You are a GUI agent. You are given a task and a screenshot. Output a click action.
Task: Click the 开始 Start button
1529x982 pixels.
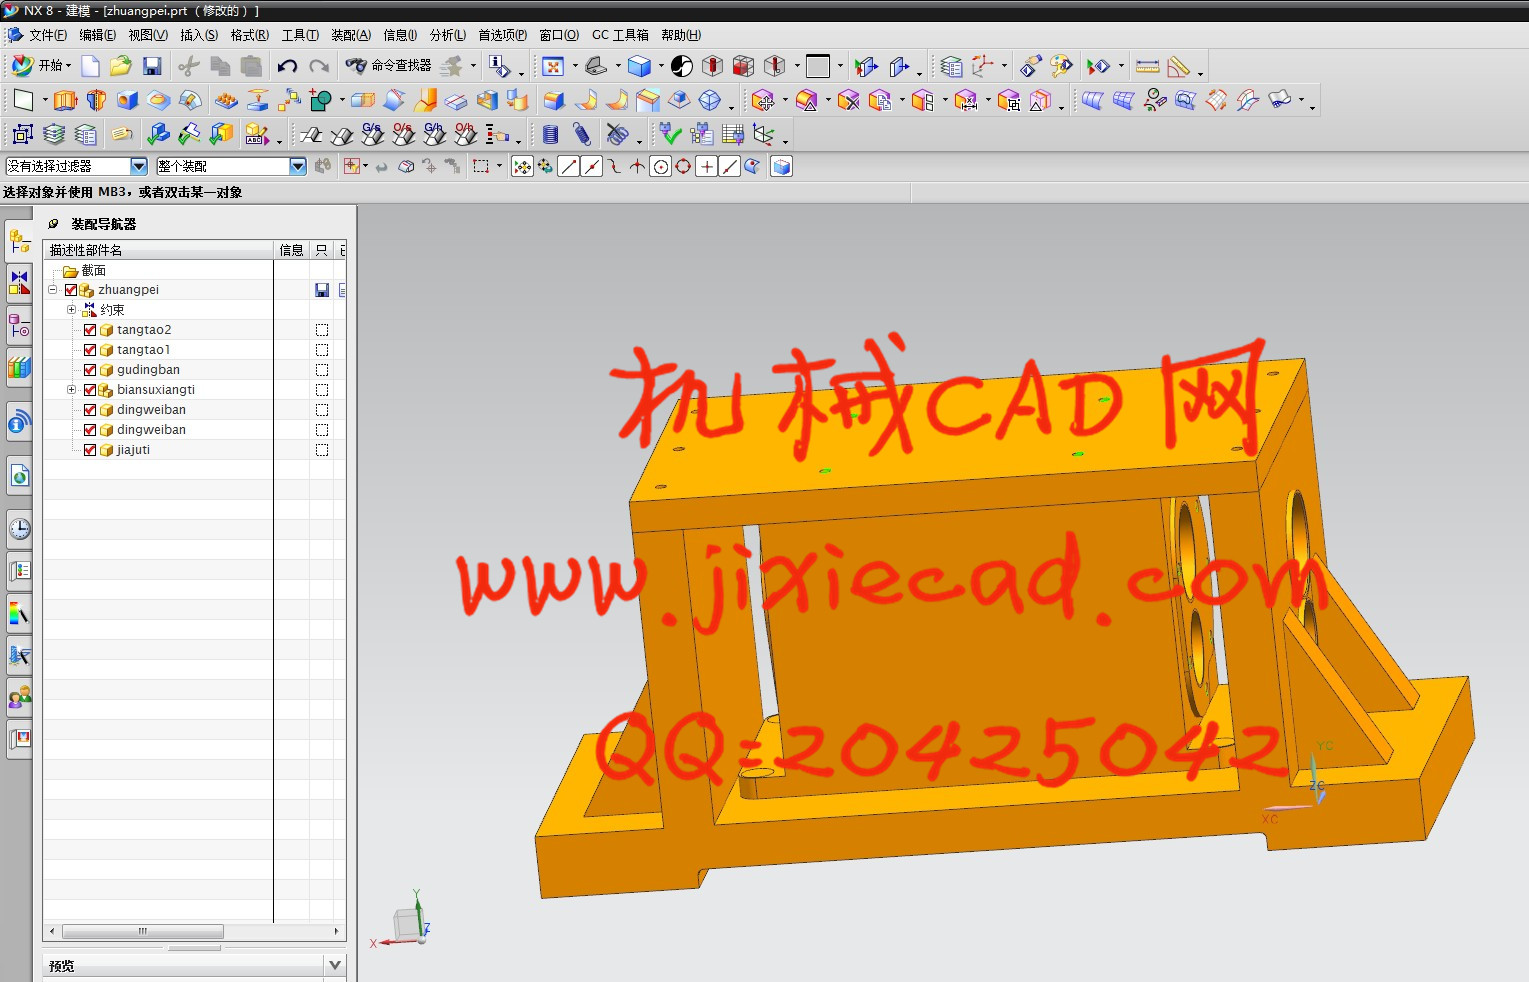point(41,66)
